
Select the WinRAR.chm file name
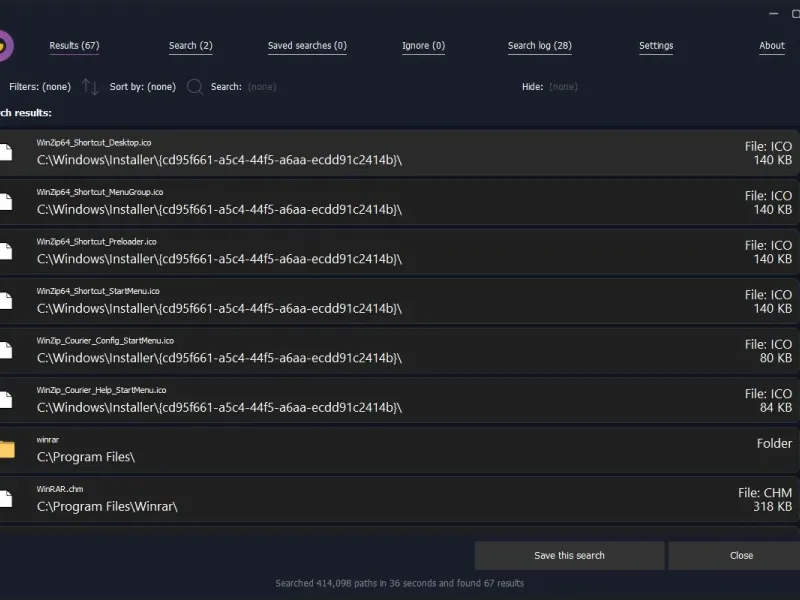(x=60, y=489)
